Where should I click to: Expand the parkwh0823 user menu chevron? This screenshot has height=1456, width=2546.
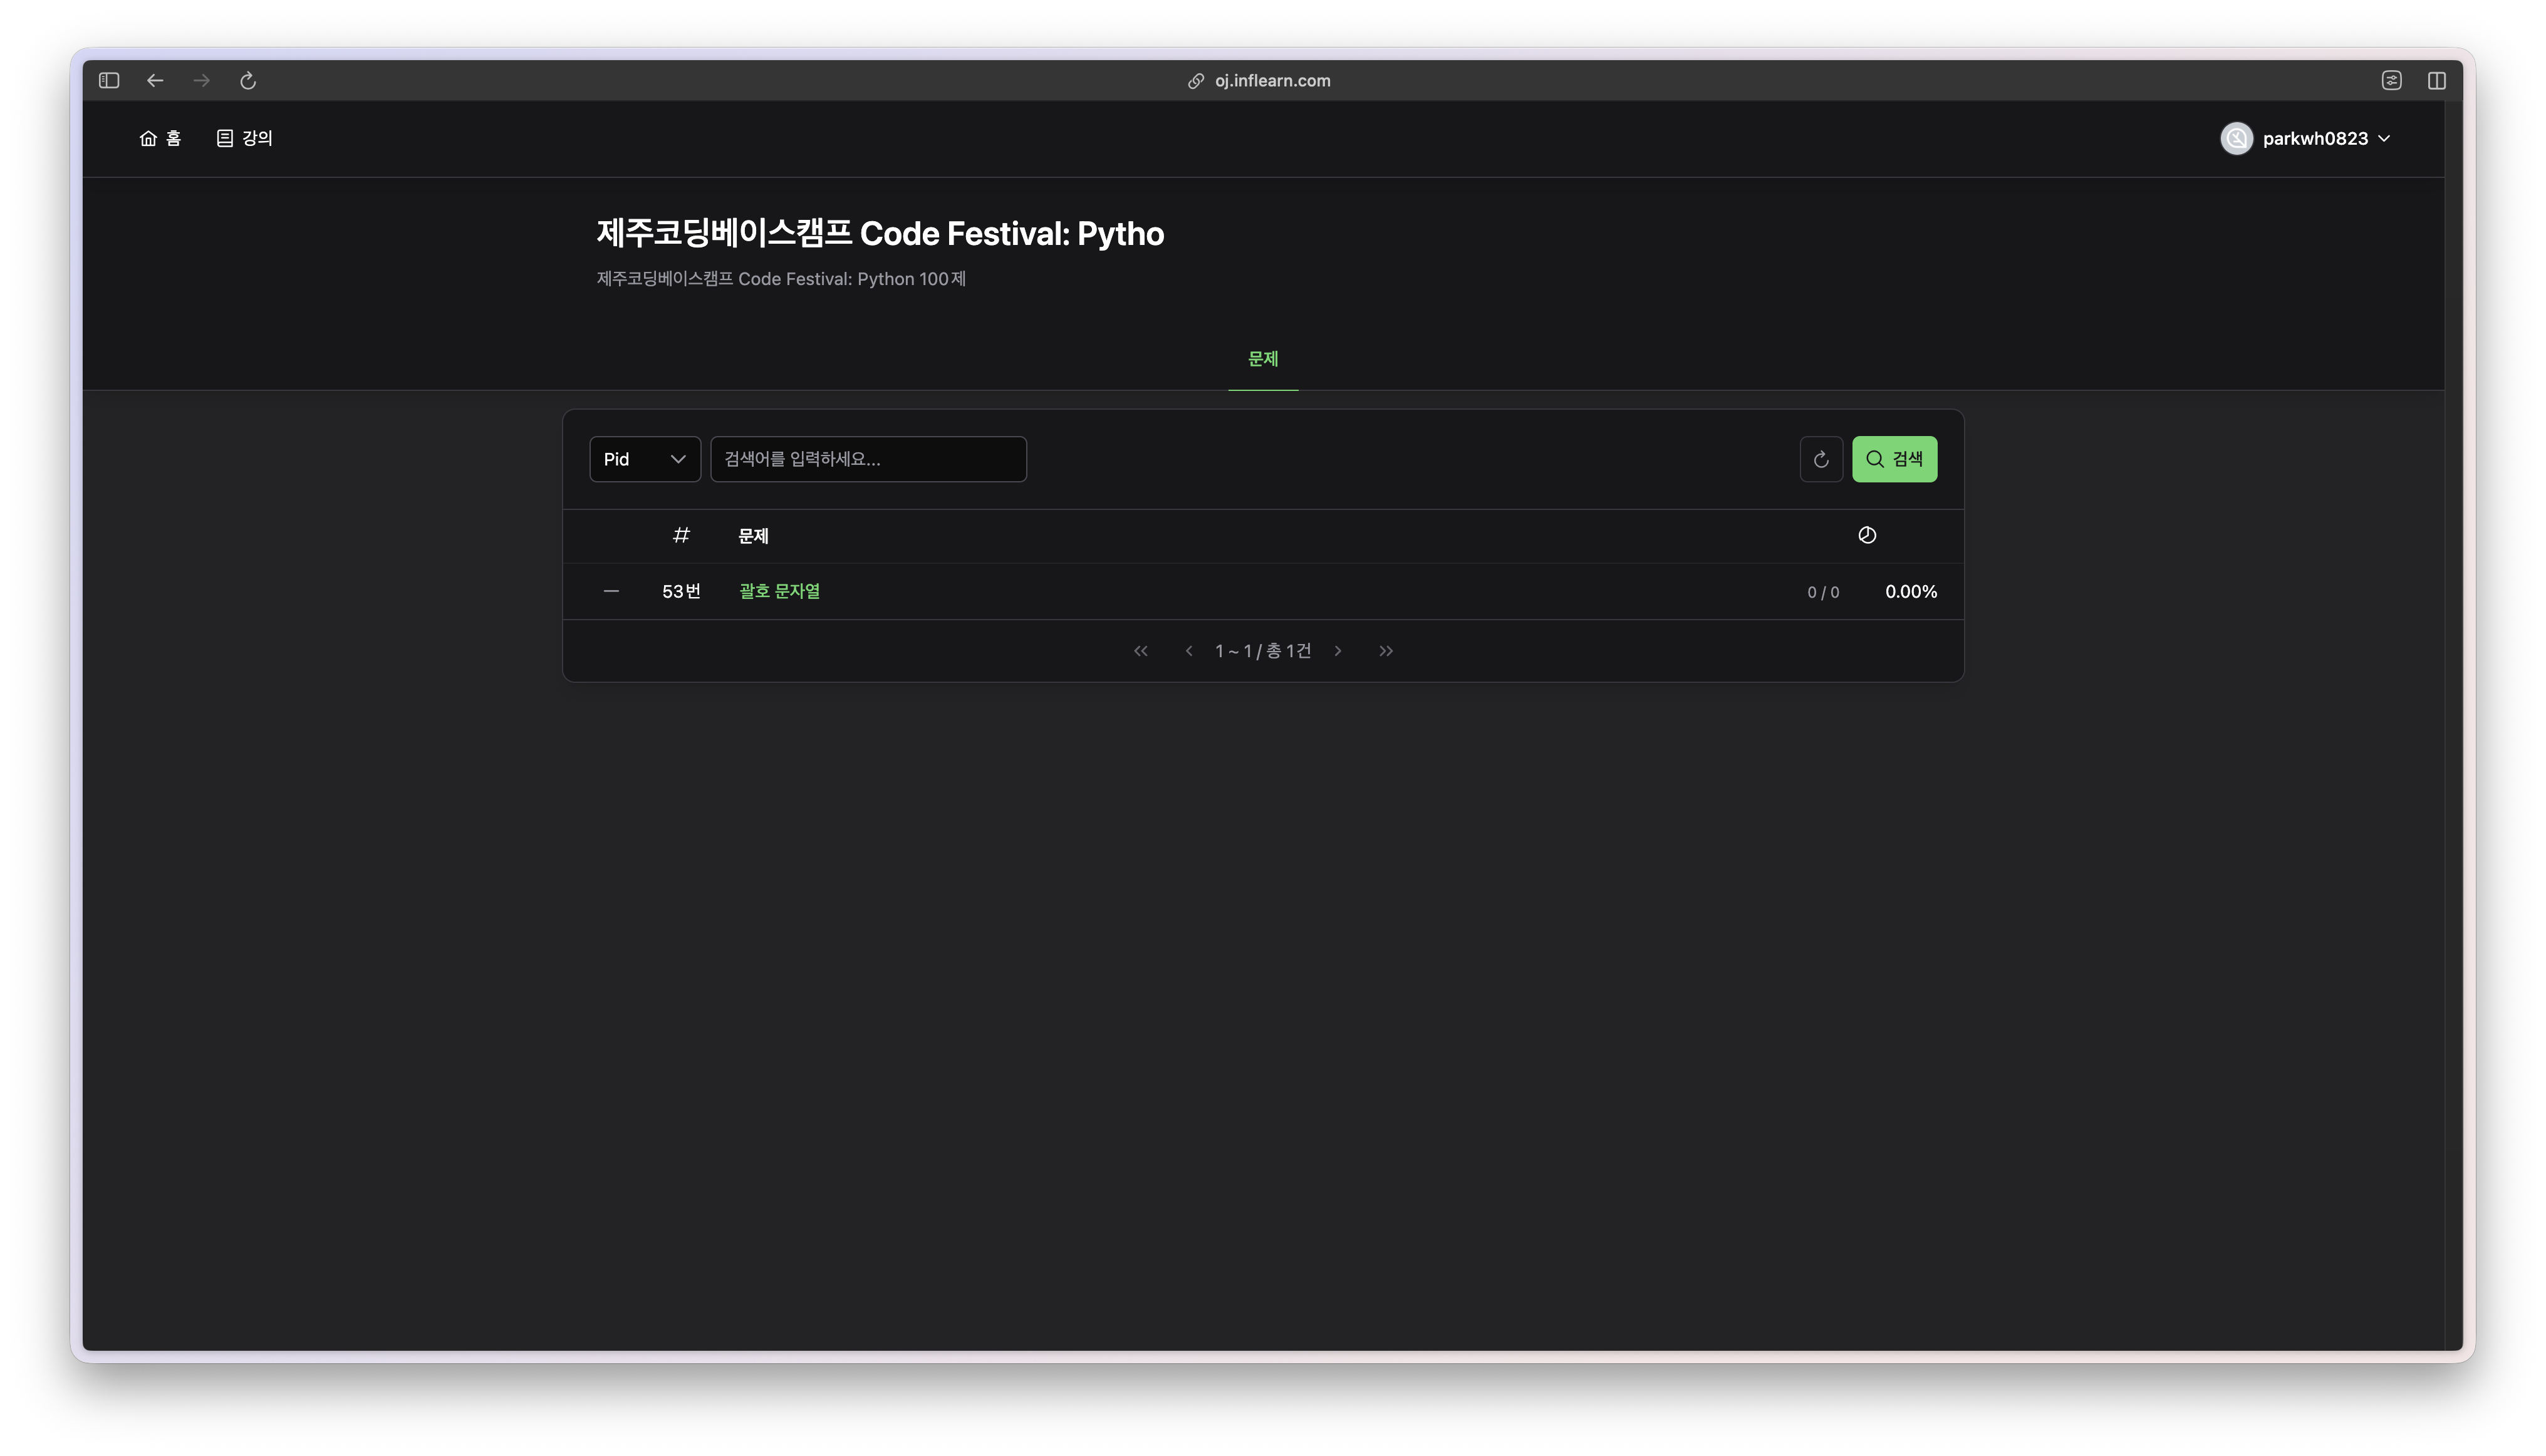click(x=2384, y=139)
